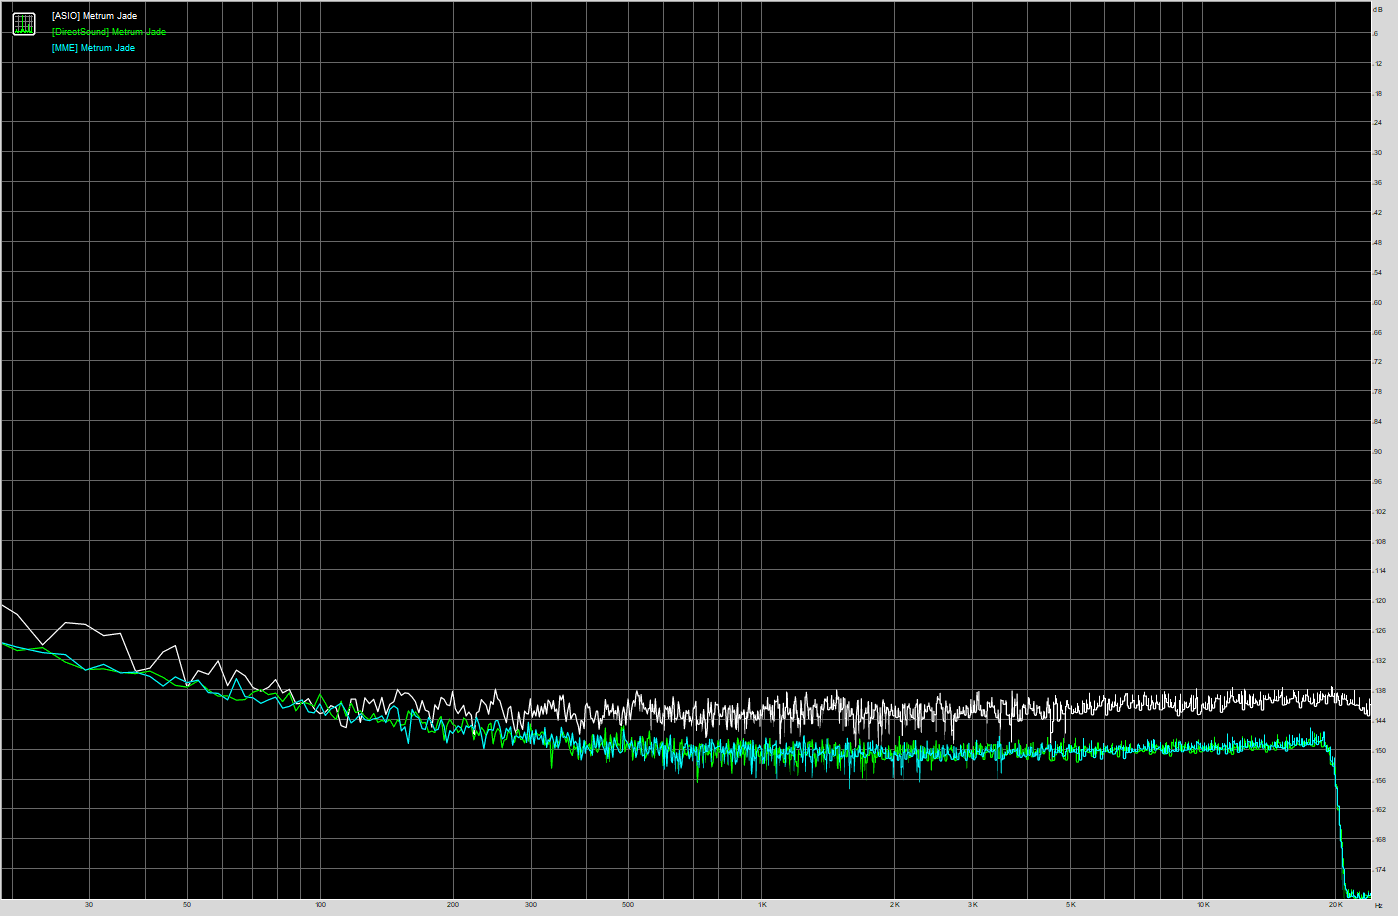Click the -174 dB level axis label
This screenshot has height=916, width=1398.
(1380, 870)
